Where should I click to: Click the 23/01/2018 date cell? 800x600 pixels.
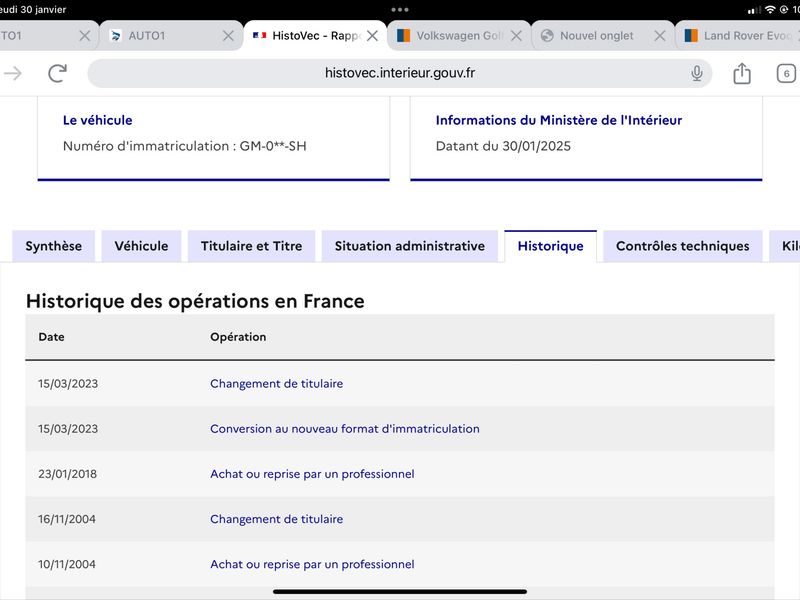pos(67,474)
